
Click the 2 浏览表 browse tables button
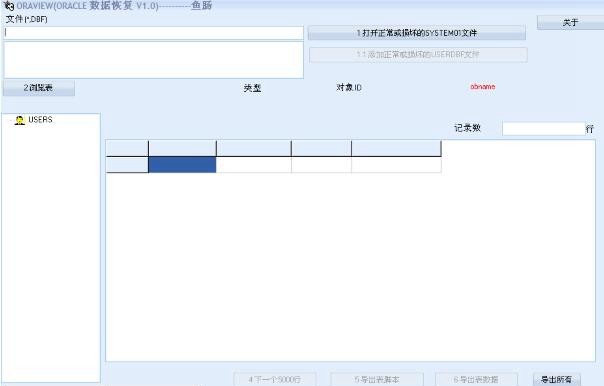[x=39, y=88]
